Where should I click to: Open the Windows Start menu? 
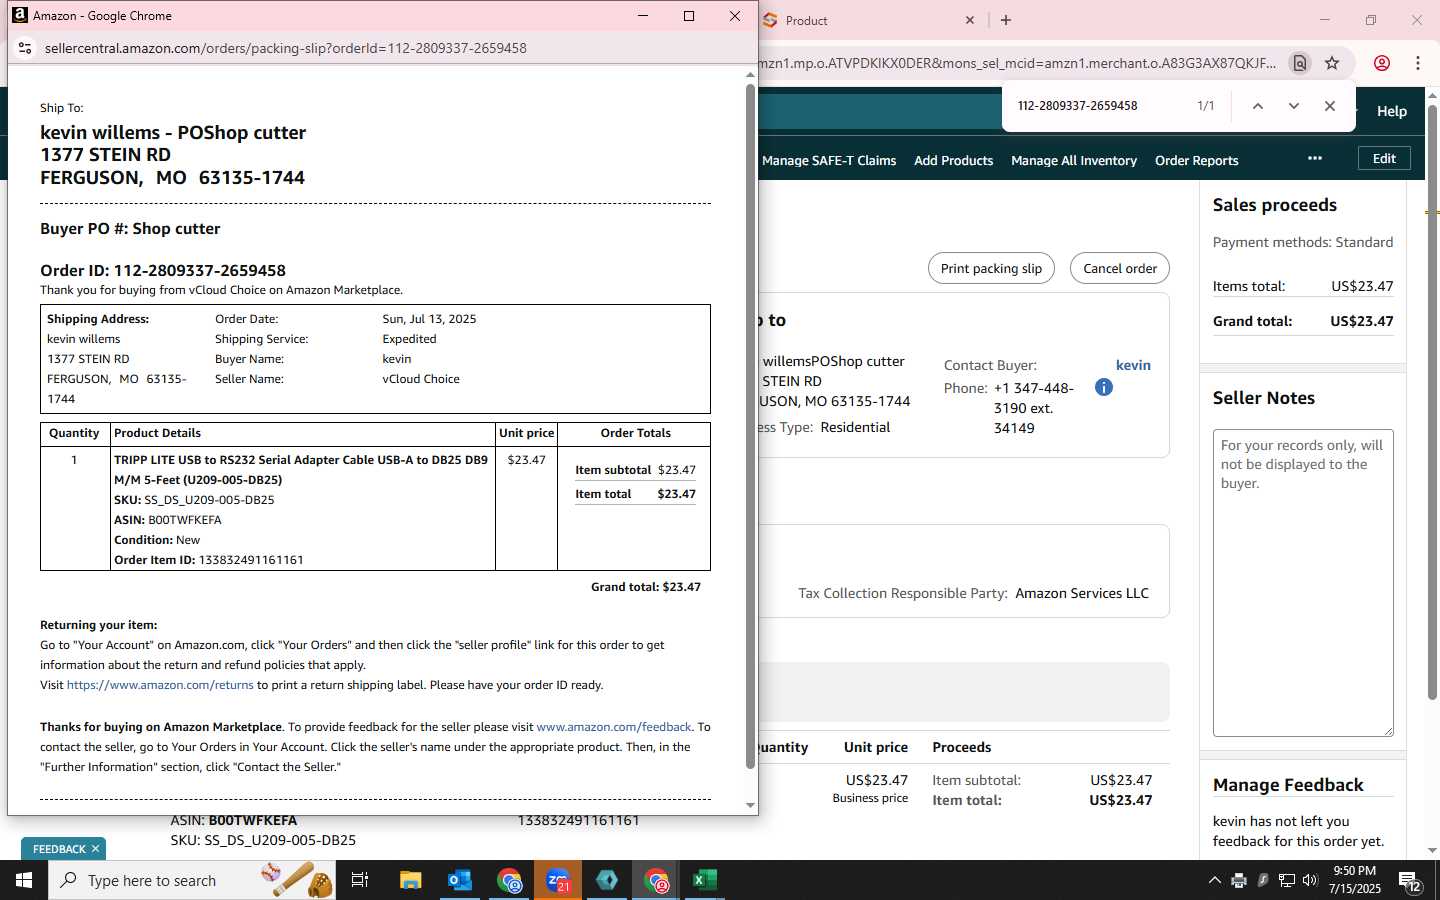click(24, 880)
